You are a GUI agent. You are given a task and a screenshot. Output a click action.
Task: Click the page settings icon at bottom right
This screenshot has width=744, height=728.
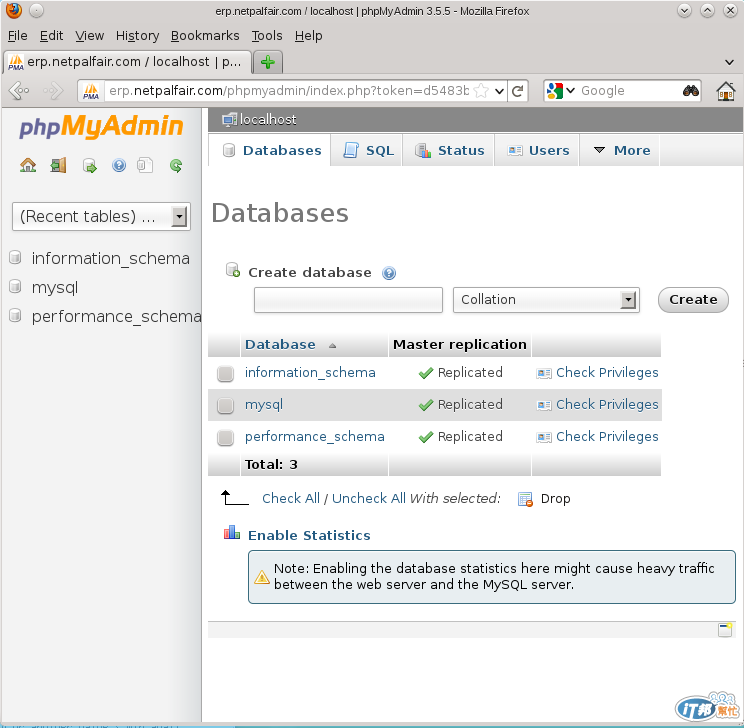tap(725, 630)
